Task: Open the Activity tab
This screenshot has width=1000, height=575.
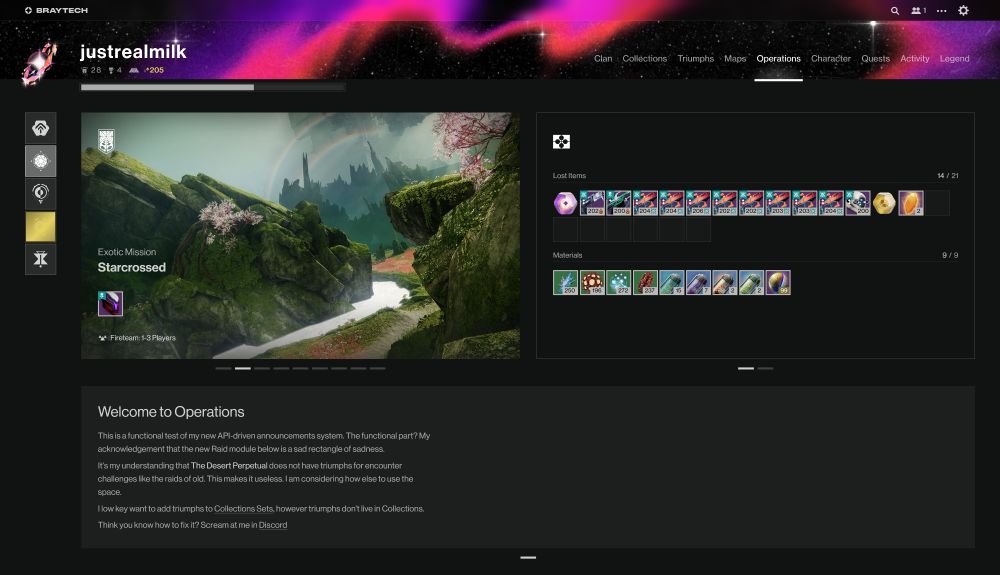Action: (915, 59)
